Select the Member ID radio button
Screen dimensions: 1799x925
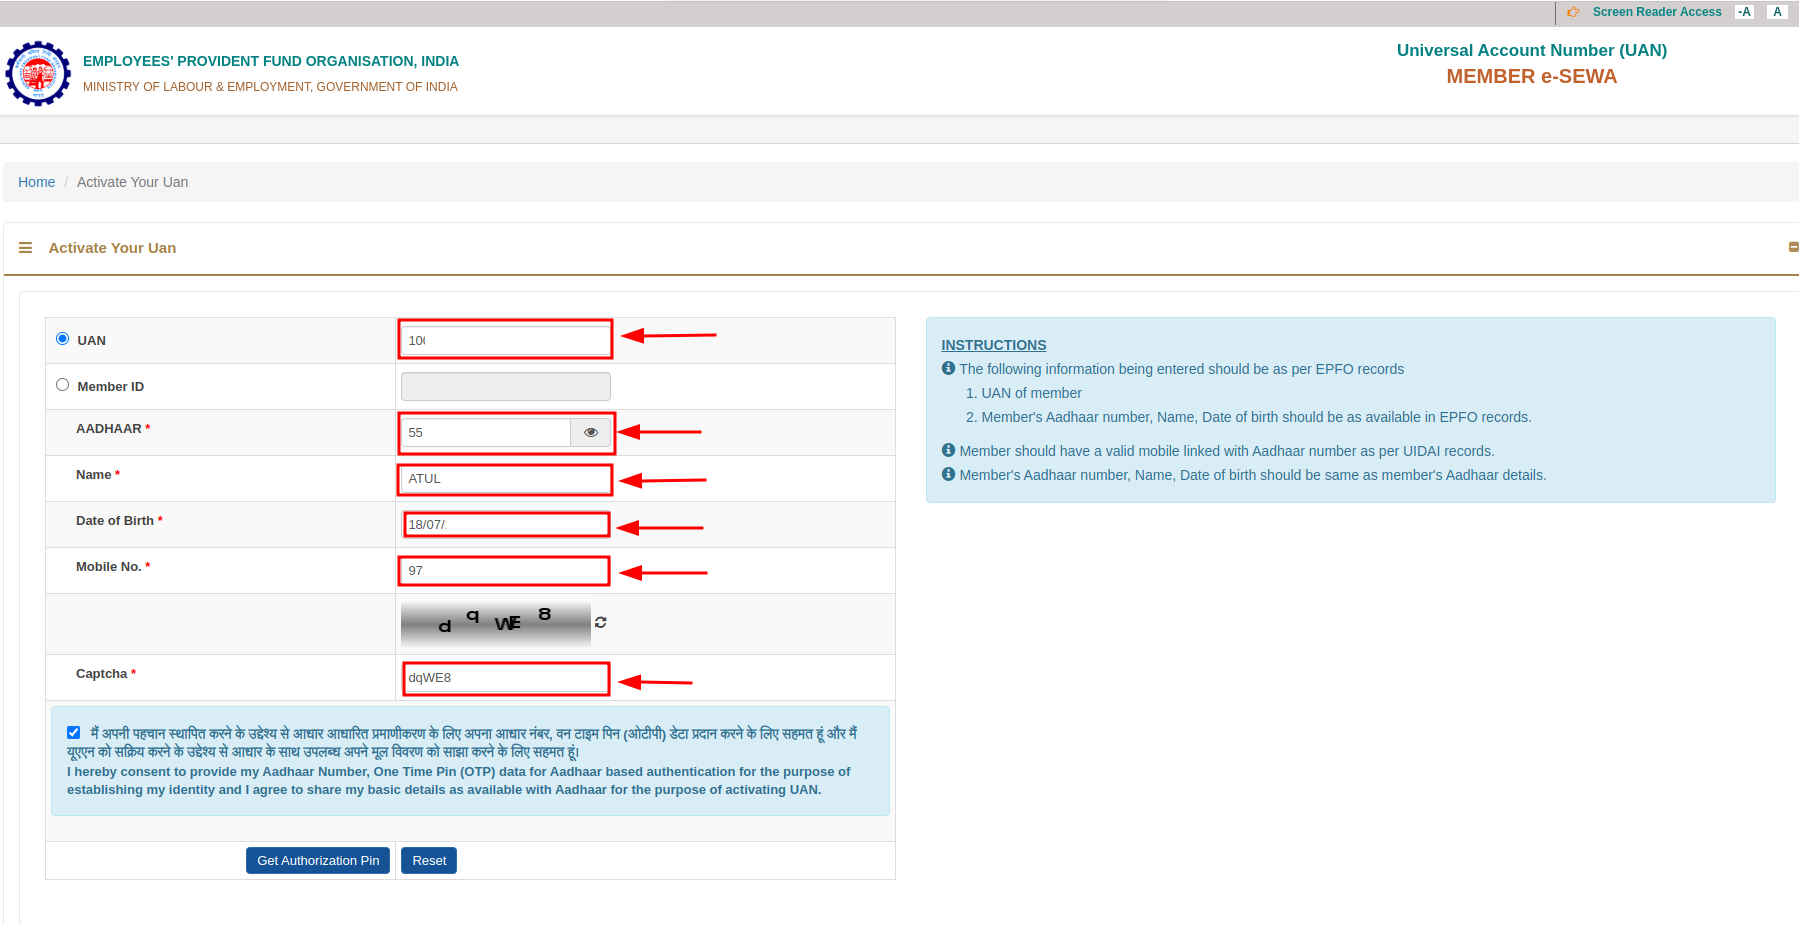[63, 385]
